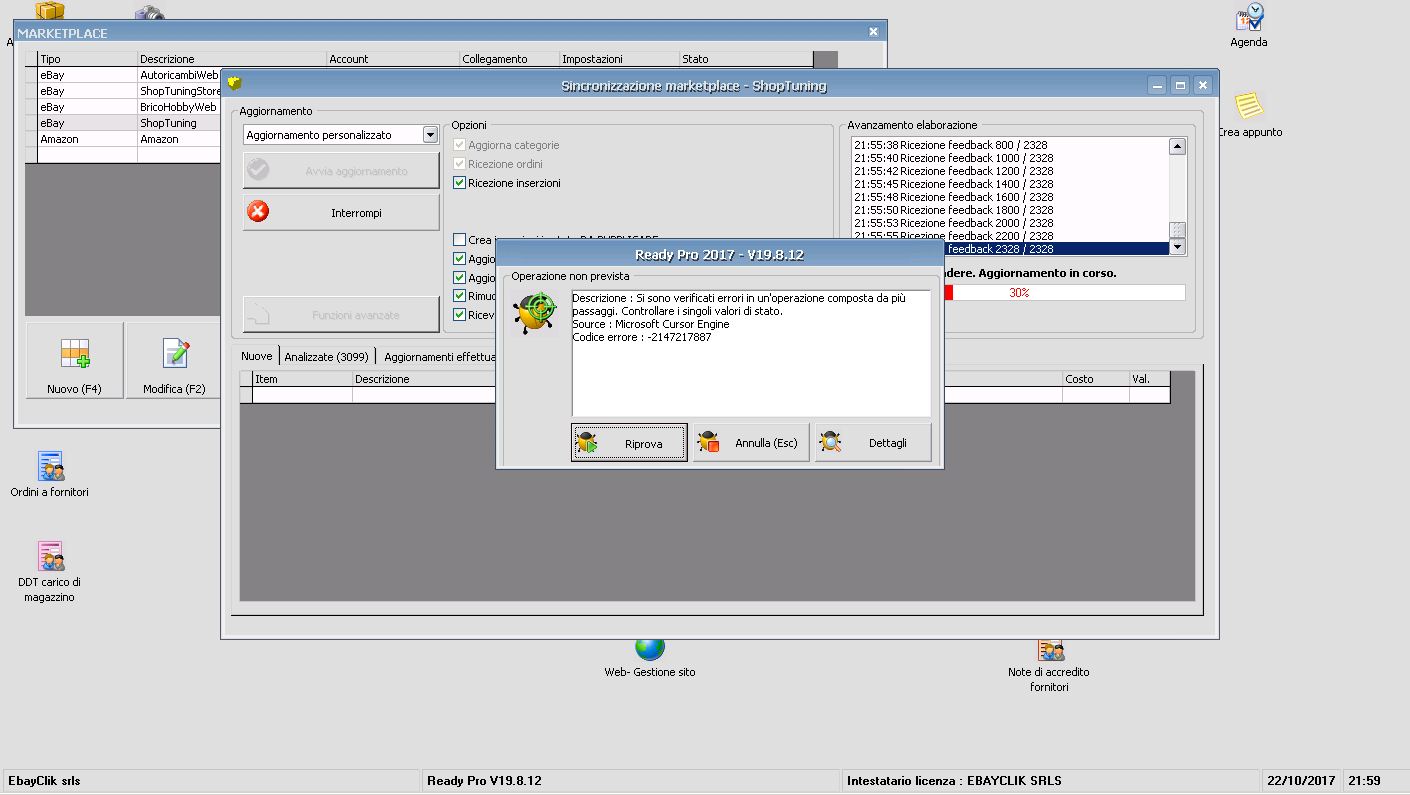Select the log line Ricezione feedback 1400 / 2328
This screenshot has width=1410, height=795.
(1010, 184)
